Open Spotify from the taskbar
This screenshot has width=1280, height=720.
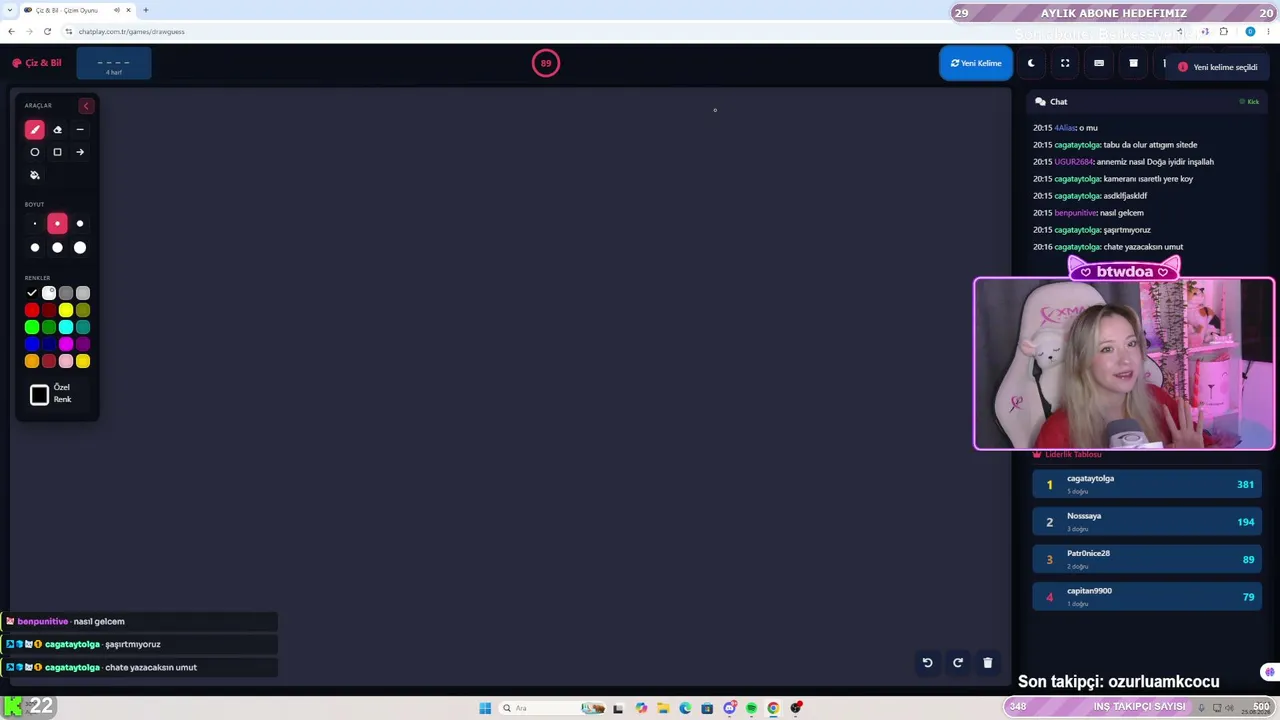pos(751,708)
